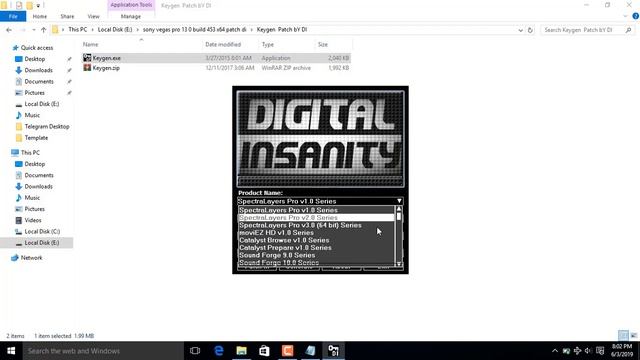Choose SpectraLayers Pro v1.0 Series list entry
This screenshot has height=360, width=640.
pos(316,210)
